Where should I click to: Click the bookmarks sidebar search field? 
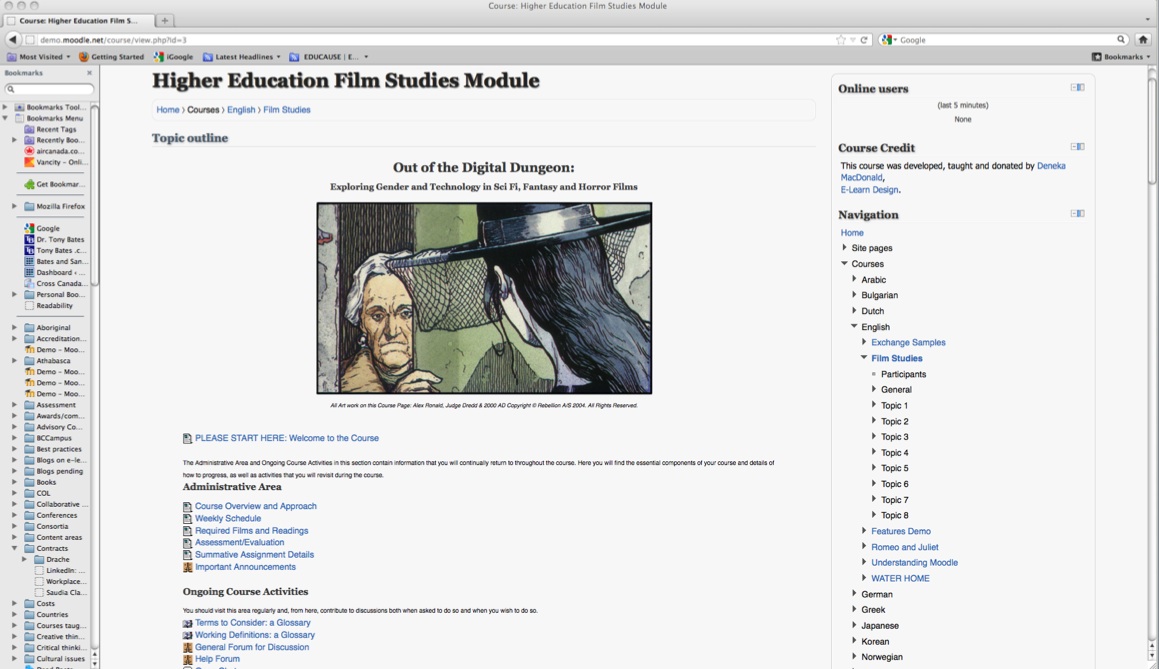(x=50, y=89)
